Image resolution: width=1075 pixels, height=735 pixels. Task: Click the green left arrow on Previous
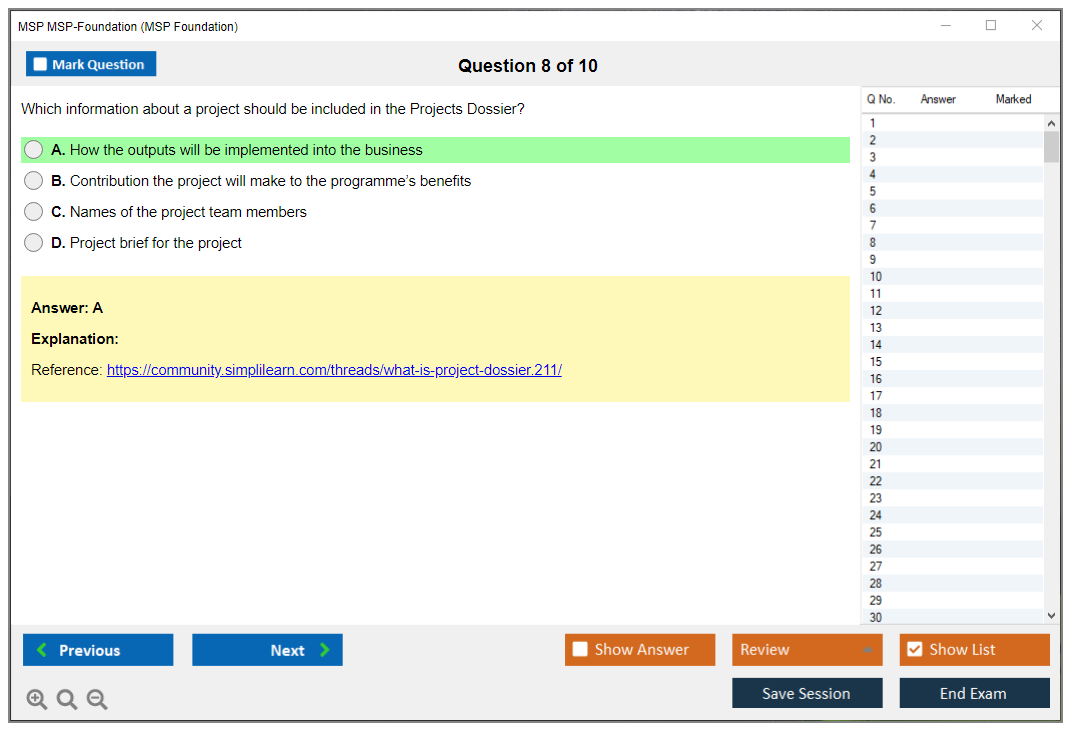pos(42,650)
